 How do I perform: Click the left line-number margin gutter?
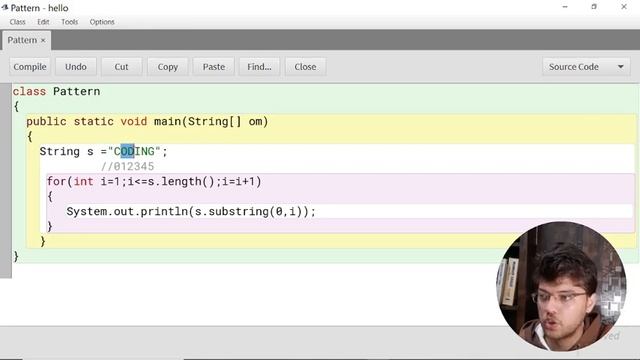pyautogui.click(x=6, y=181)
